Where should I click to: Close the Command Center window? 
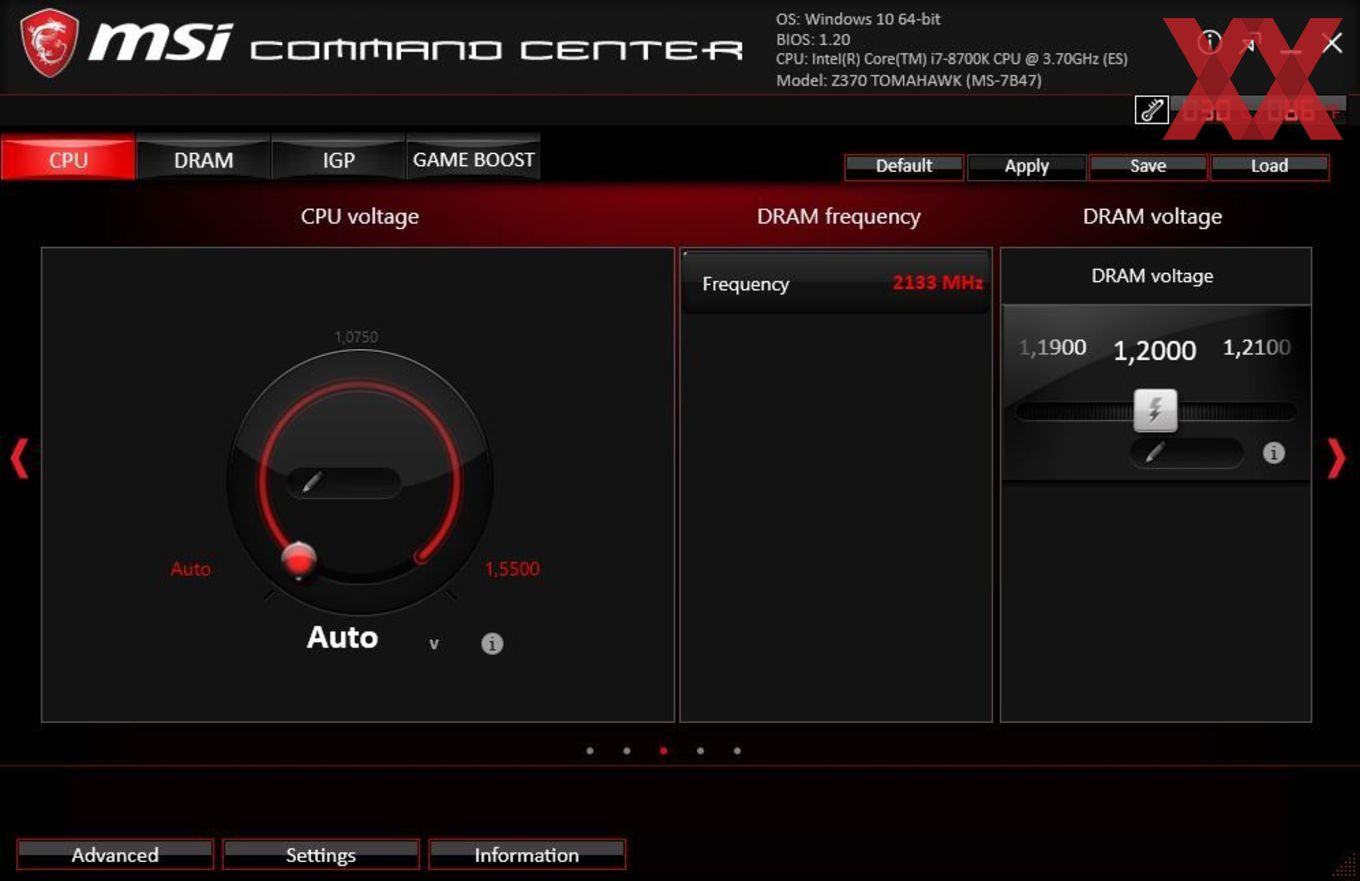pos(1332,43)
